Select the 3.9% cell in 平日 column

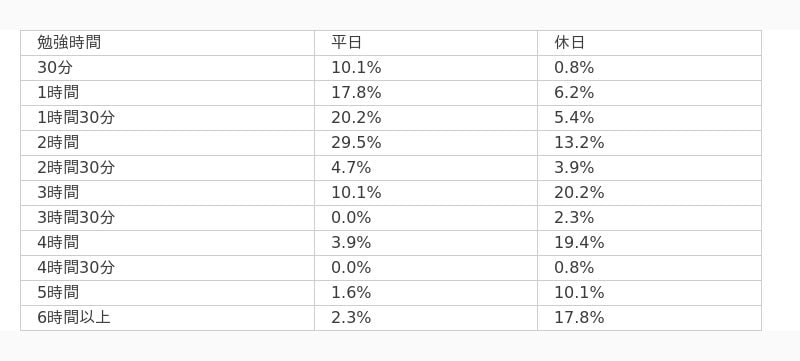pyautogui.click(x=426, y=243)
